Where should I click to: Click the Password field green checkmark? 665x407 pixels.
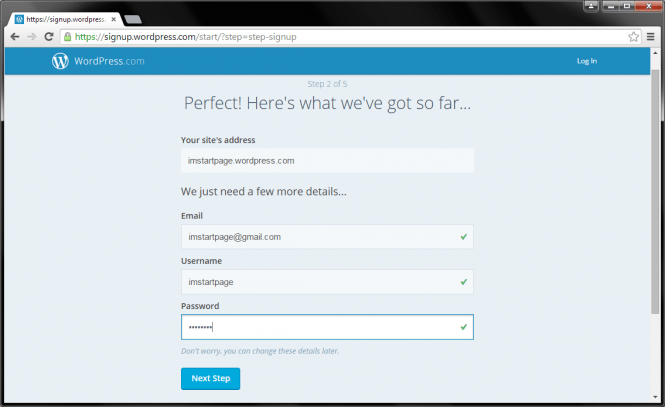464,327
